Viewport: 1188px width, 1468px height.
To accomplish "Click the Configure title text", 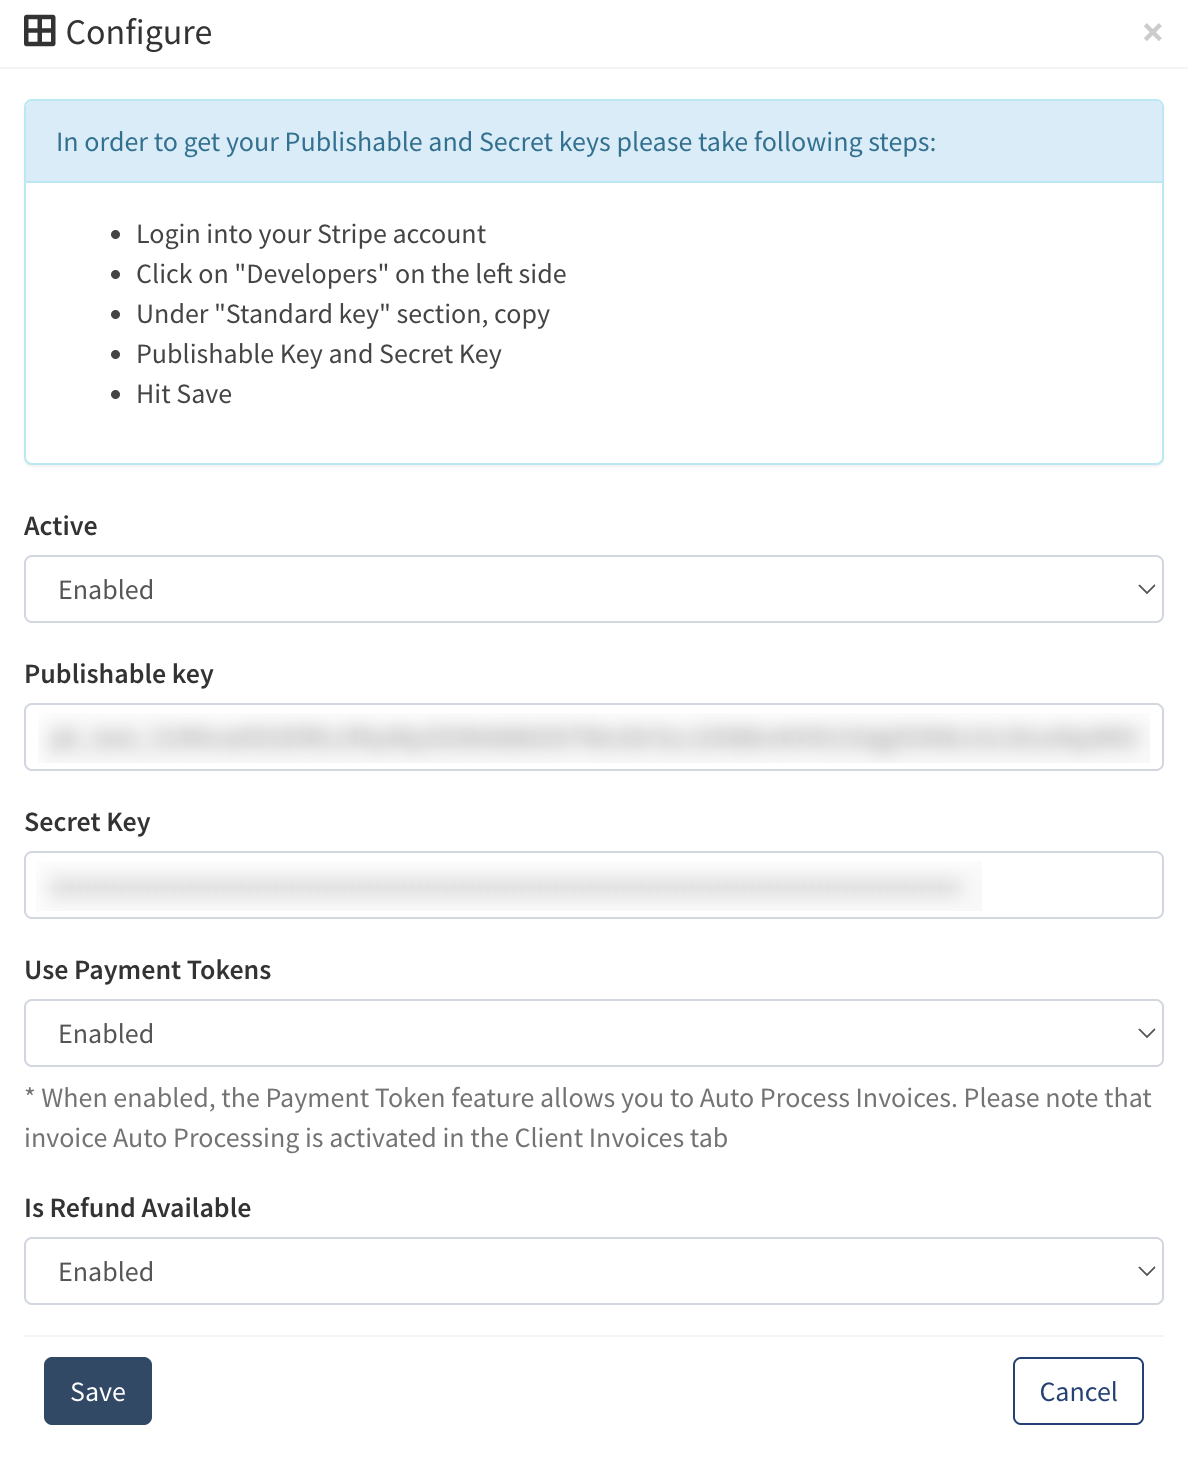I will click(139, 32).
